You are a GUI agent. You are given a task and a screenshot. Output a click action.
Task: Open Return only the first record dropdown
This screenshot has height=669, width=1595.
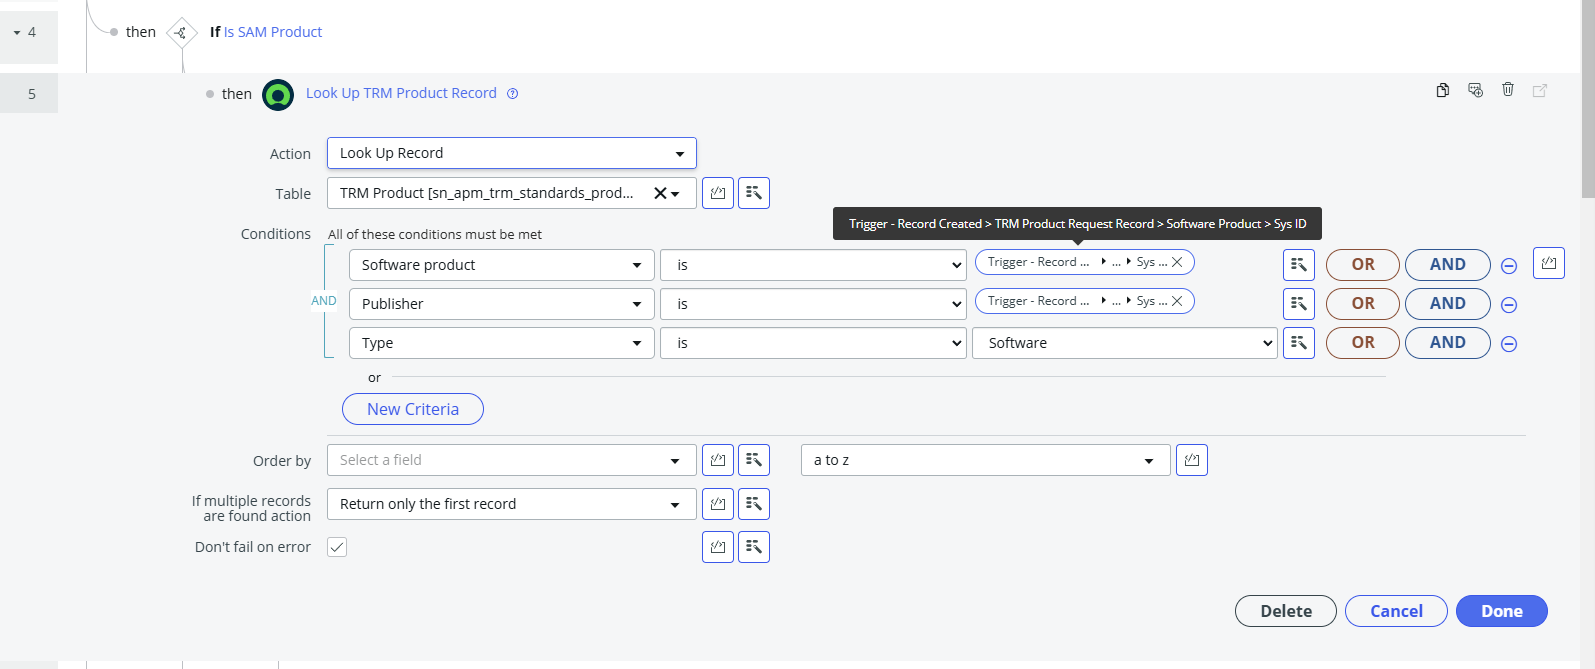(512, 504)
